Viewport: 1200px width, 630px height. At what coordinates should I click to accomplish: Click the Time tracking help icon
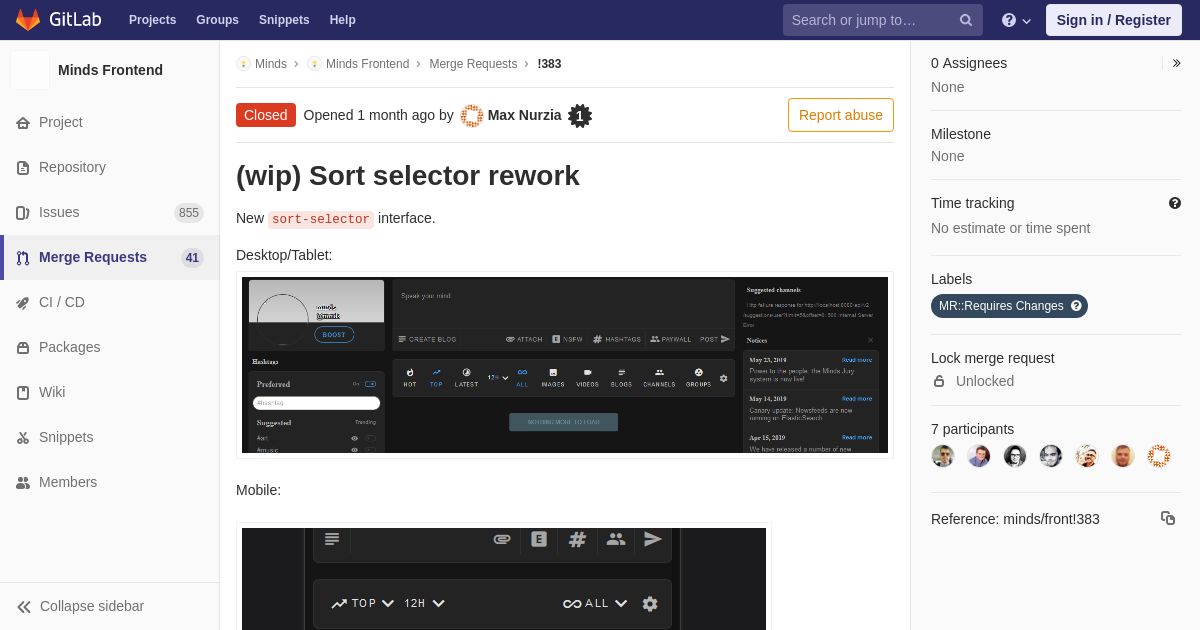(x=1175, y=203)
